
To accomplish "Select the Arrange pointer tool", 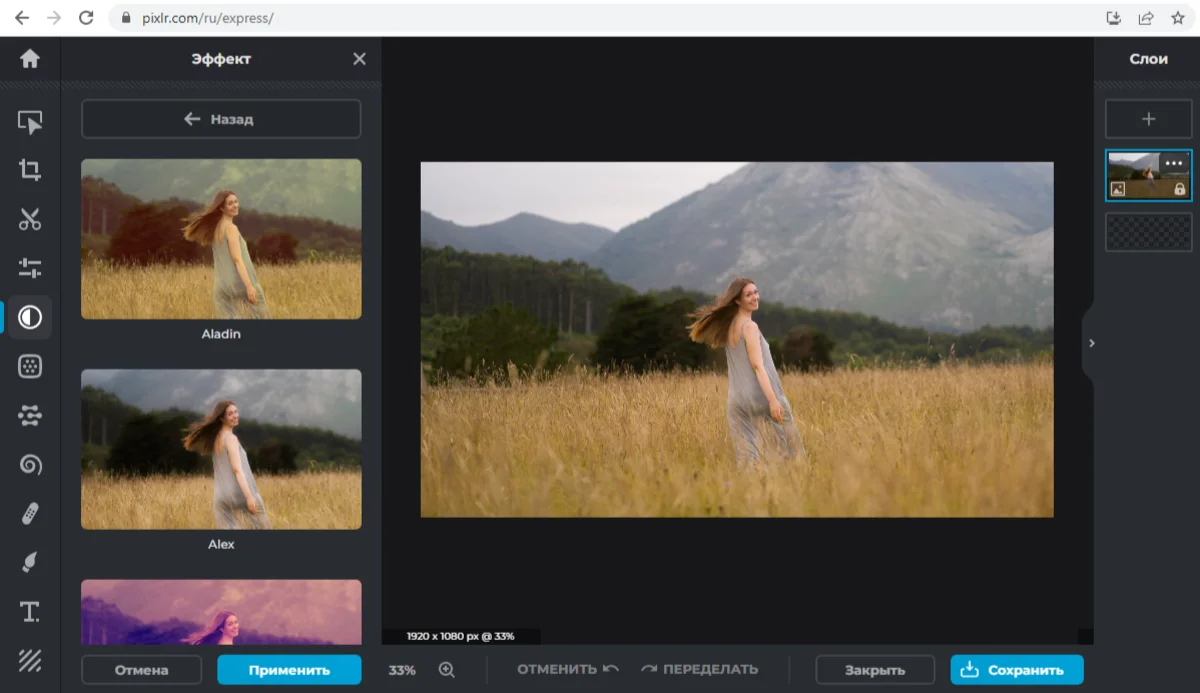I will (30, 122).
